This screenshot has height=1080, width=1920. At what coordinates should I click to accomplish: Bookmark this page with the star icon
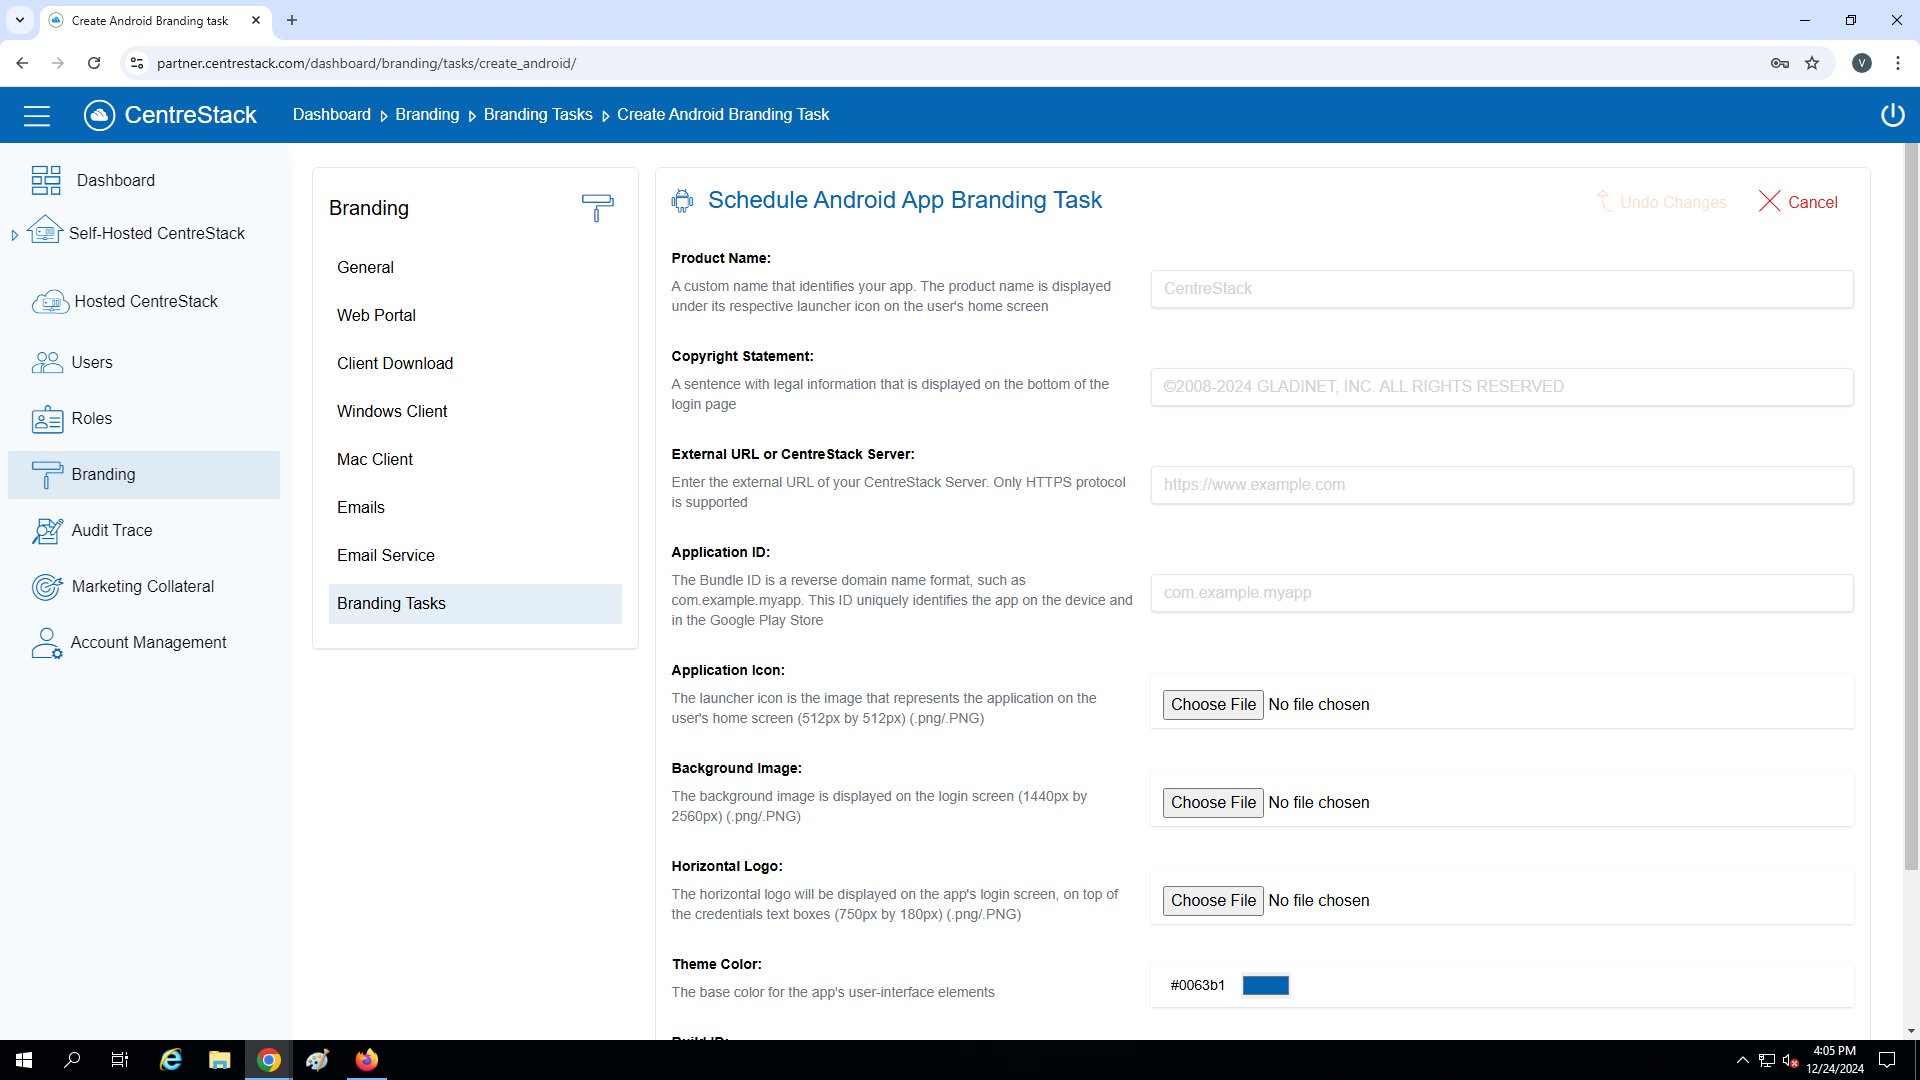click(1812, 63)
